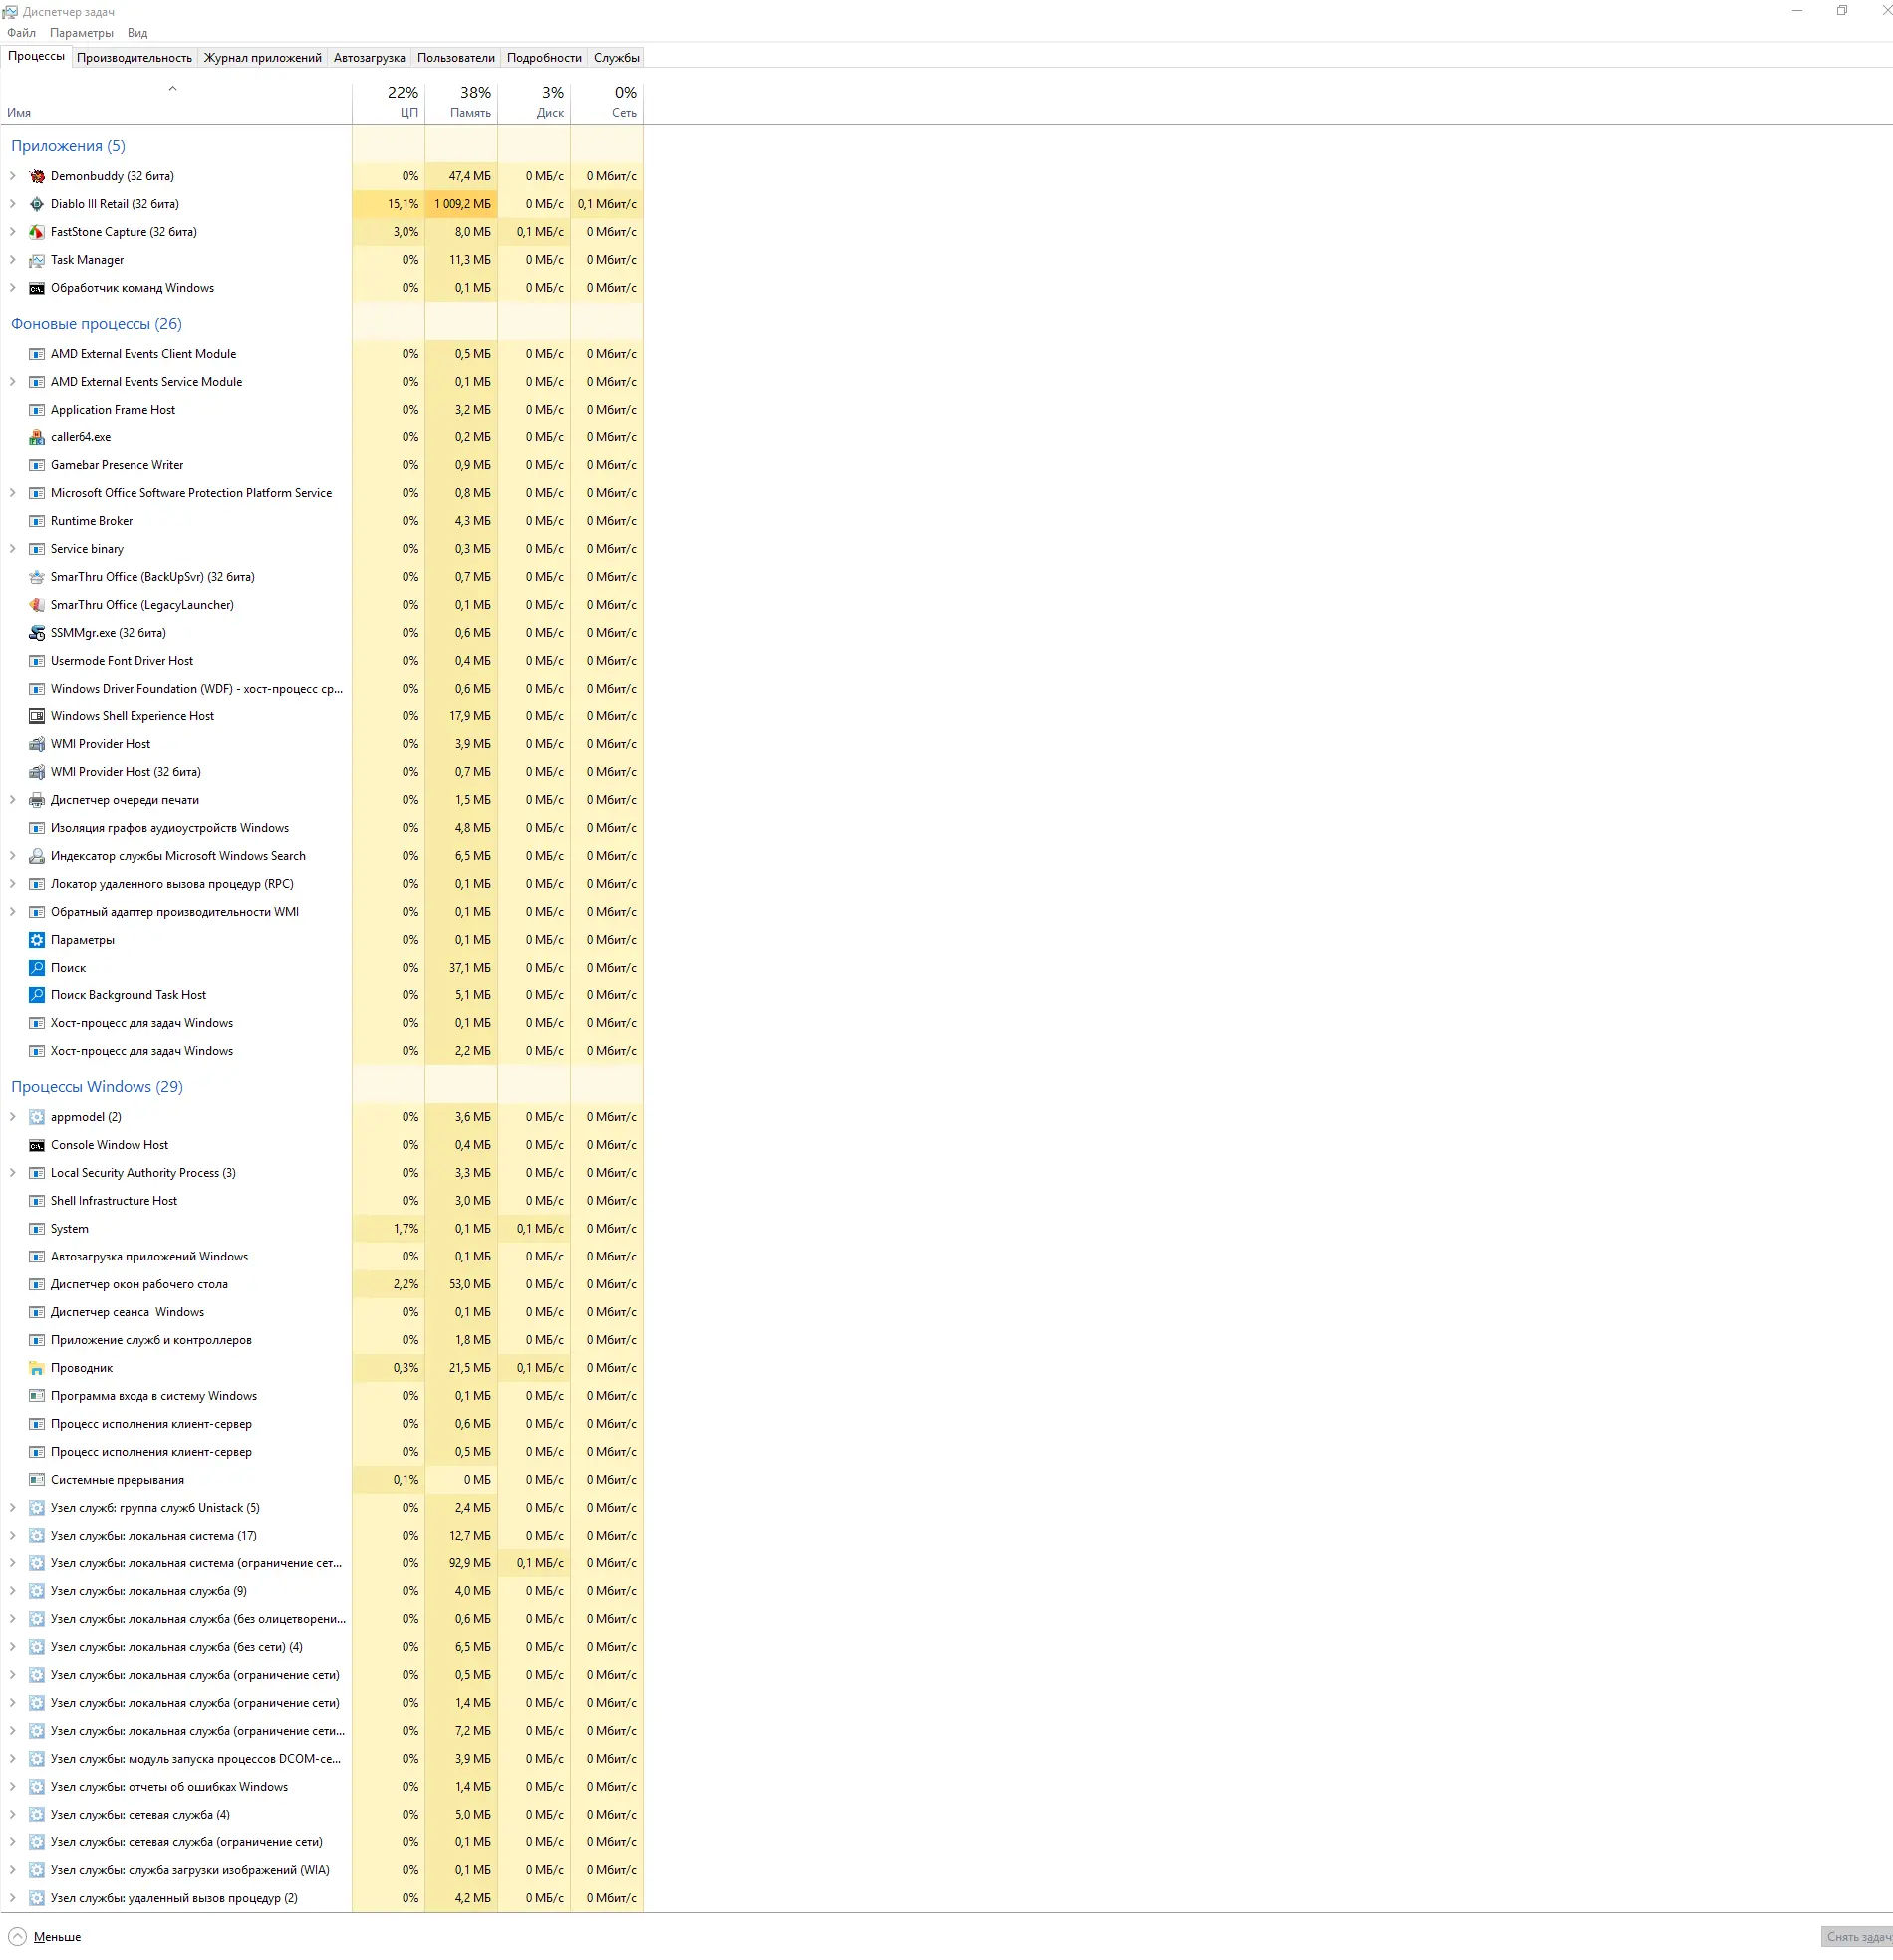Screen dimensions: 1893x1960
Task: Open the Автозагрузка tab
Action: coord(369,58)
